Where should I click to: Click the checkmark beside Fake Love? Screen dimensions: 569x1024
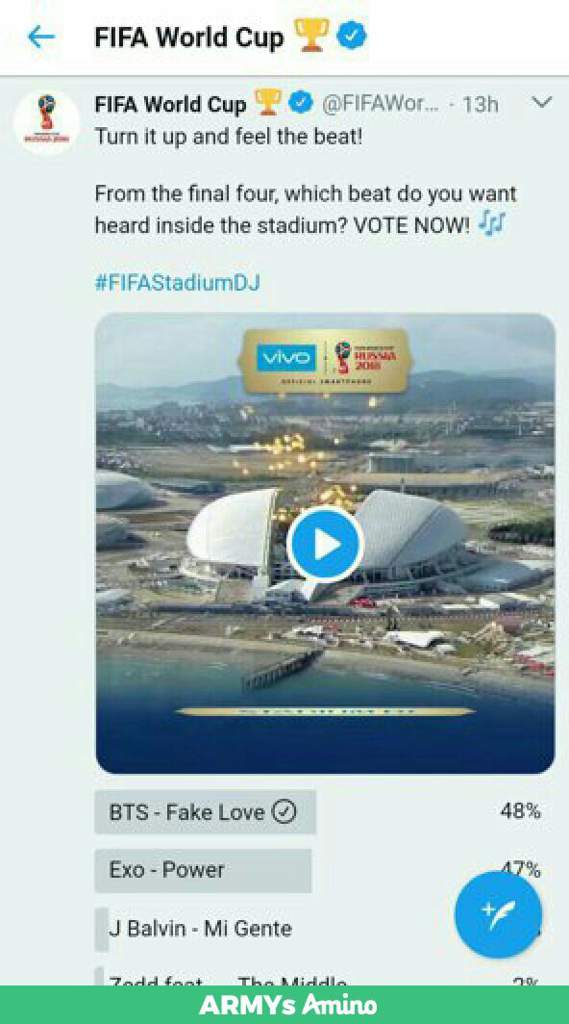click(x=284, y=812)
